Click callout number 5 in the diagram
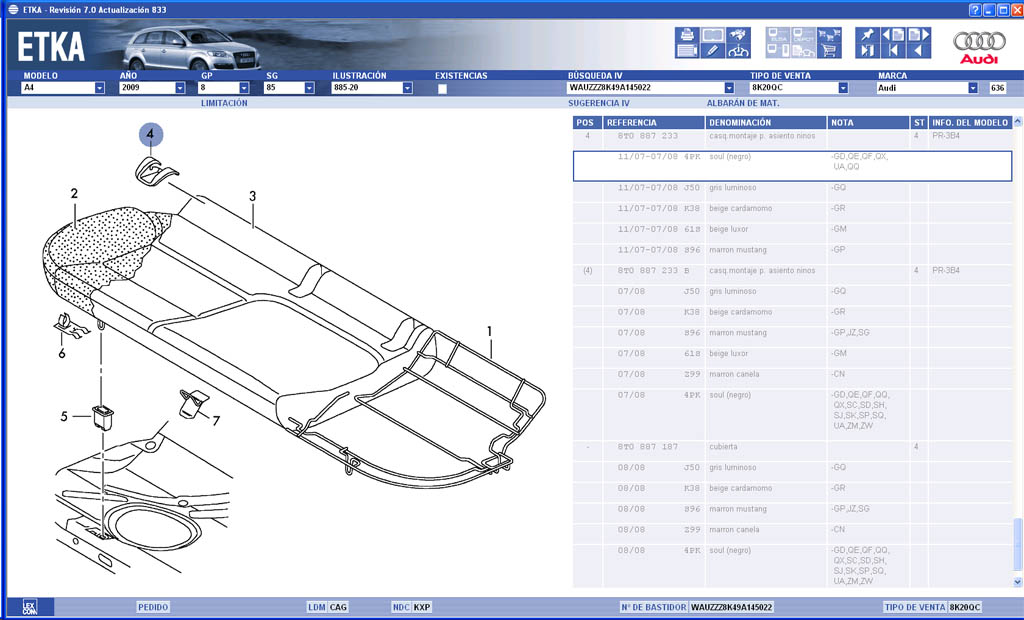Image resolution: width=1024 pixels, height=620 pixels. pyautogui.click(x=64, y=416)
